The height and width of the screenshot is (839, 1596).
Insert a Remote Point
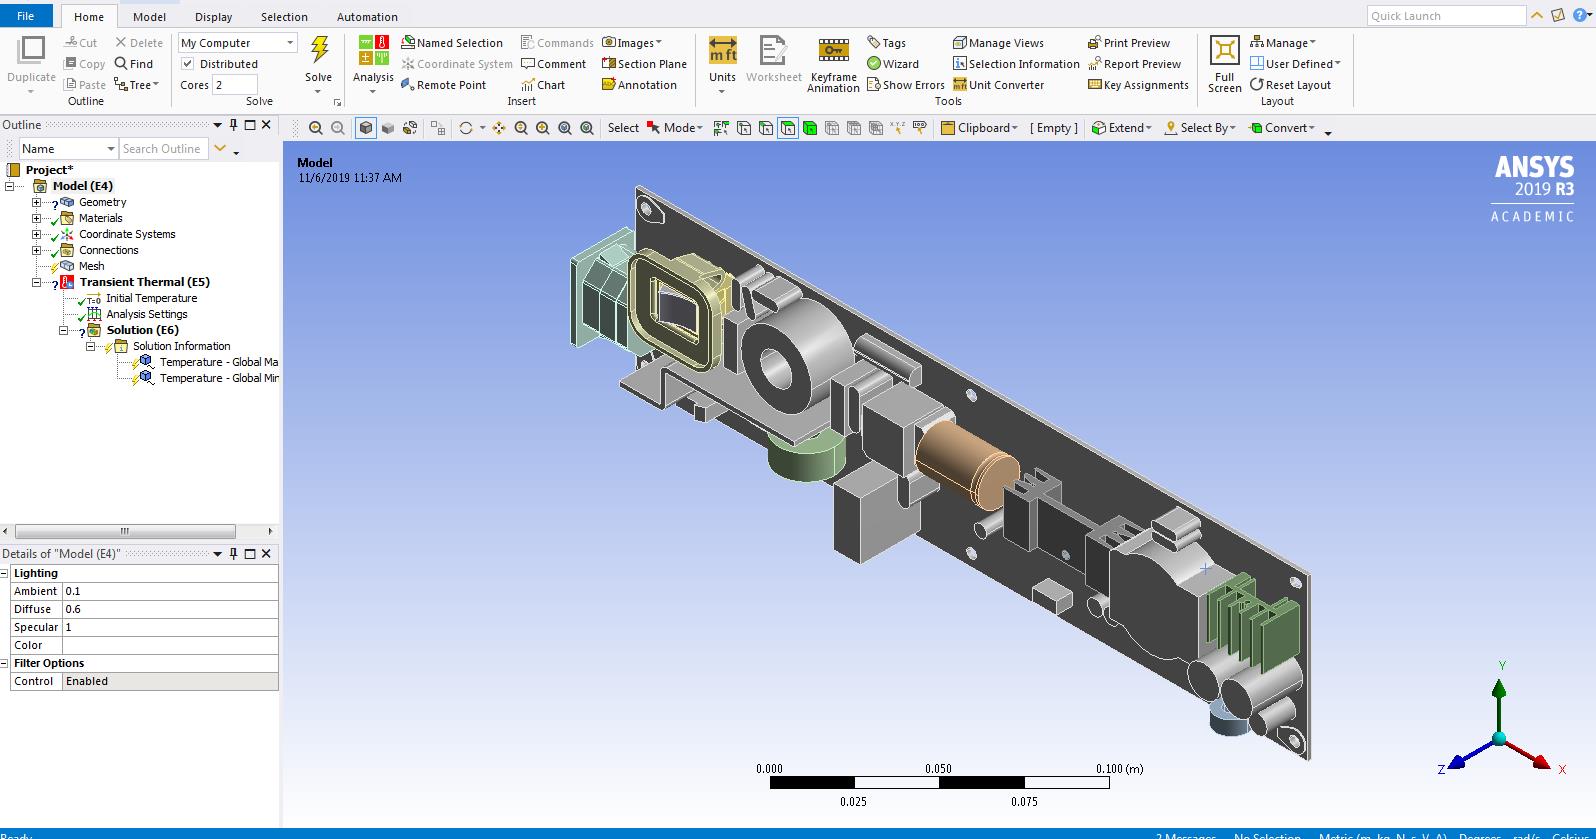coord(443,85)
